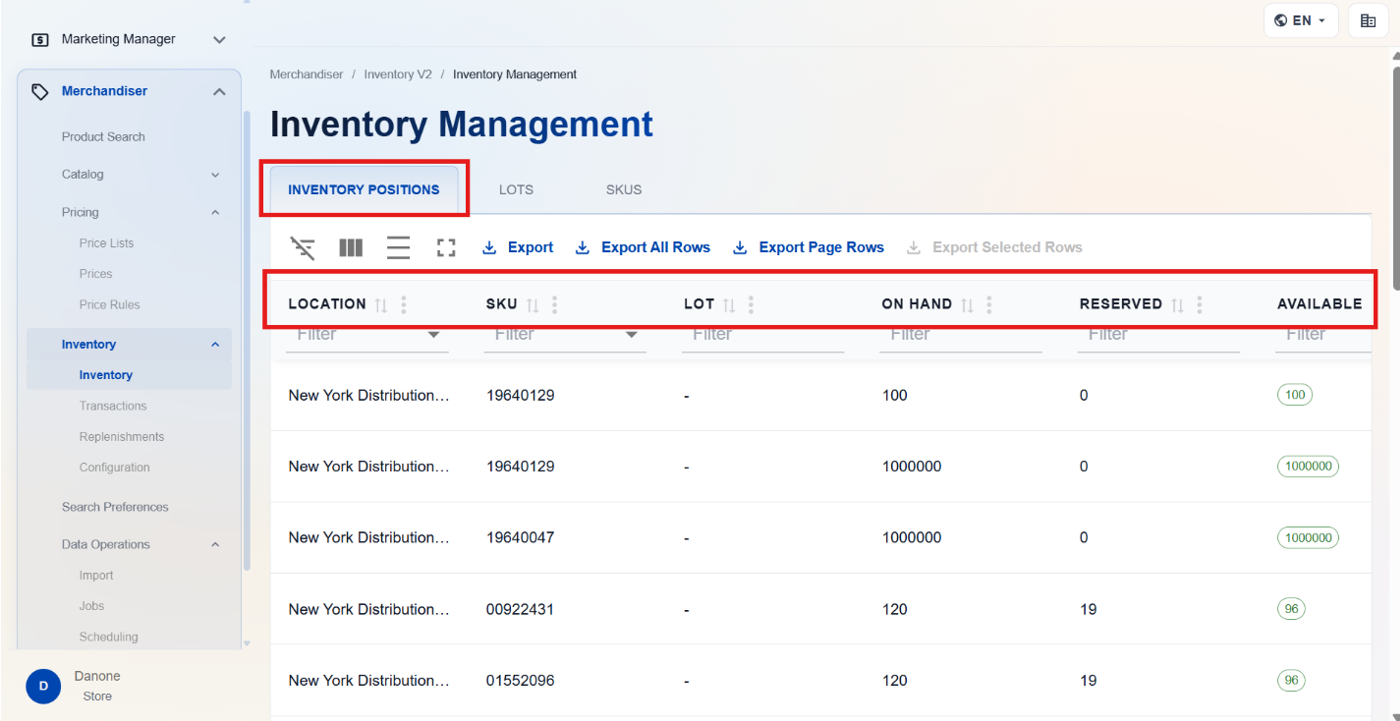Click the sidebar vertical scrollbar
This screenshot has width=1400, height=721.
(x=247, y=340)
